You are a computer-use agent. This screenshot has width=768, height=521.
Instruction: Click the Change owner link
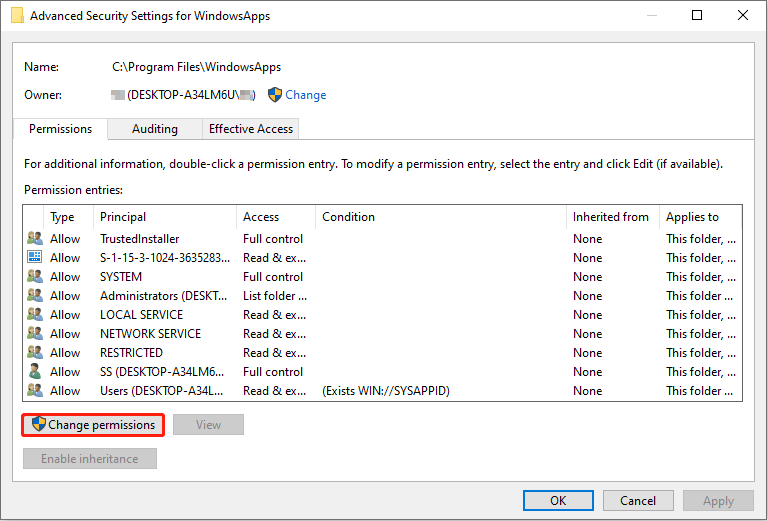(x=306, y=95)
